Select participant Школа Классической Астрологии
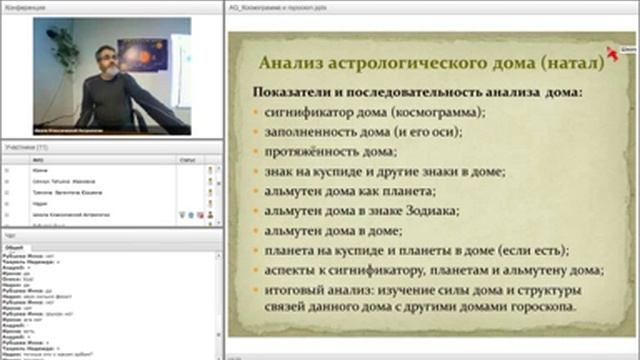 point(109,215)
